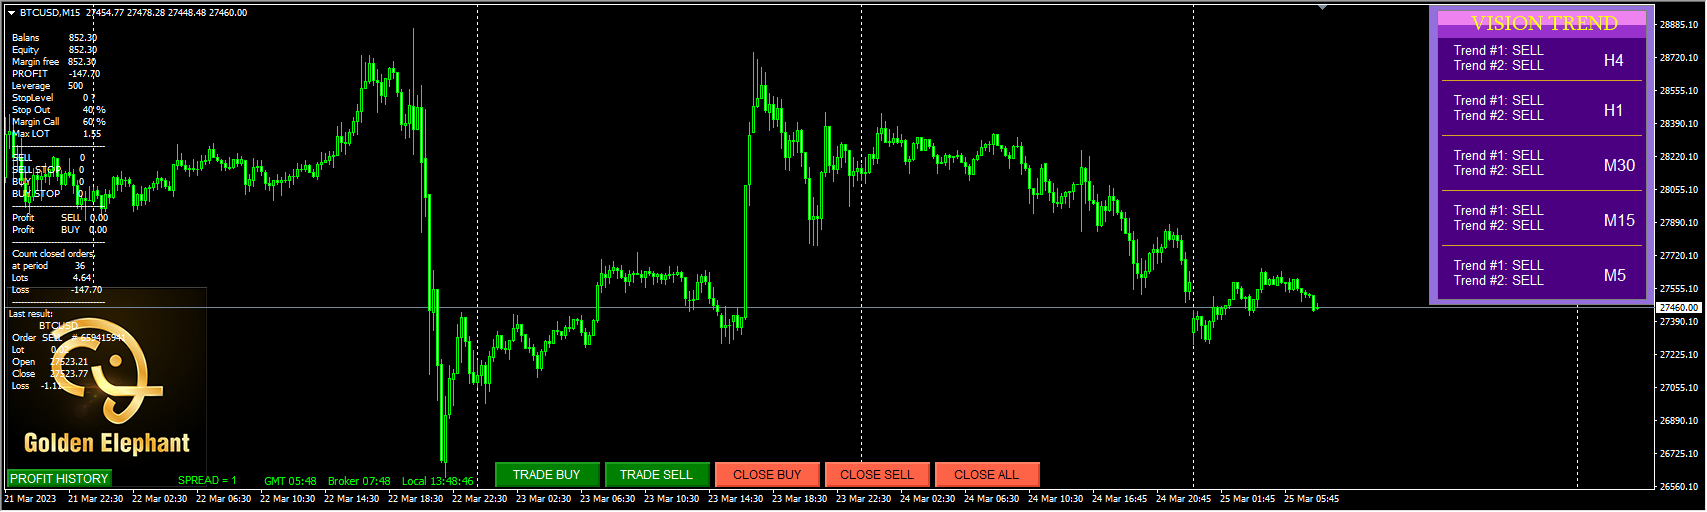Click the chart shift triangle marker at chart top
Image resolution: width=1707 pixels, height=512 pixels.
[x=1322, y=7]
